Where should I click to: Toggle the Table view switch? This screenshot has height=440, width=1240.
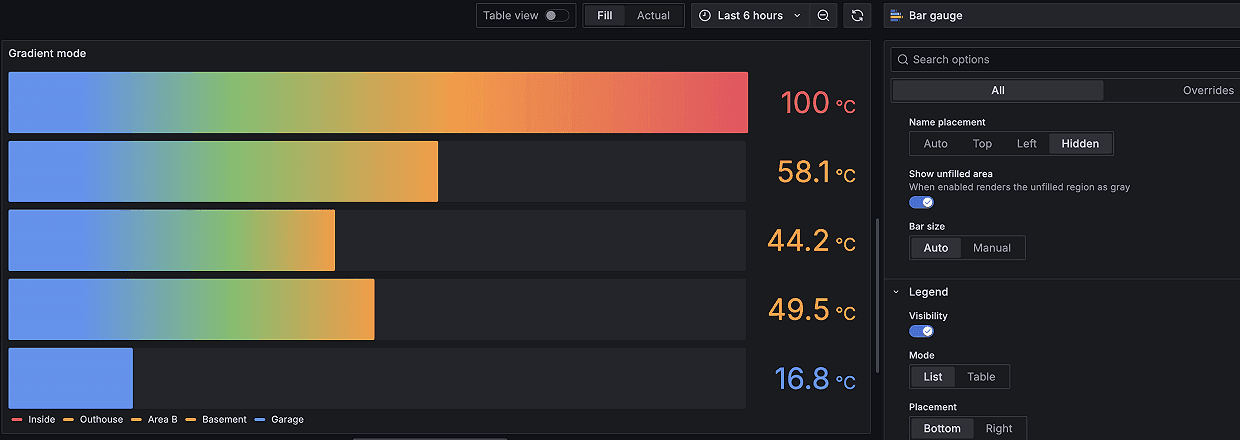coord(557,16)
